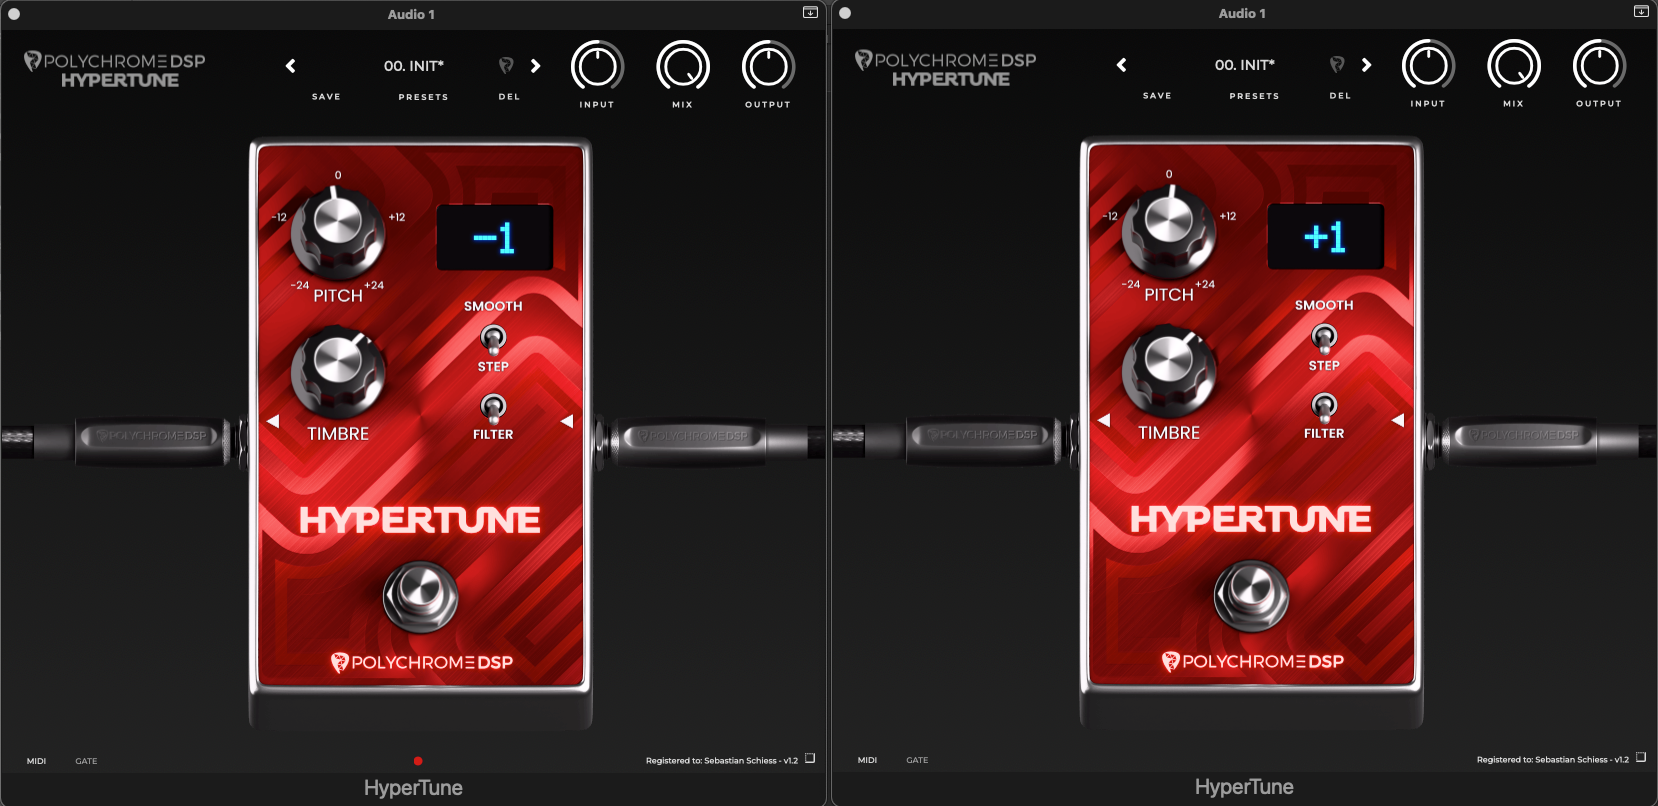Toggle the FILTER switch on the +1 pedal
1658x806 pixels.
coord(1324,405)
